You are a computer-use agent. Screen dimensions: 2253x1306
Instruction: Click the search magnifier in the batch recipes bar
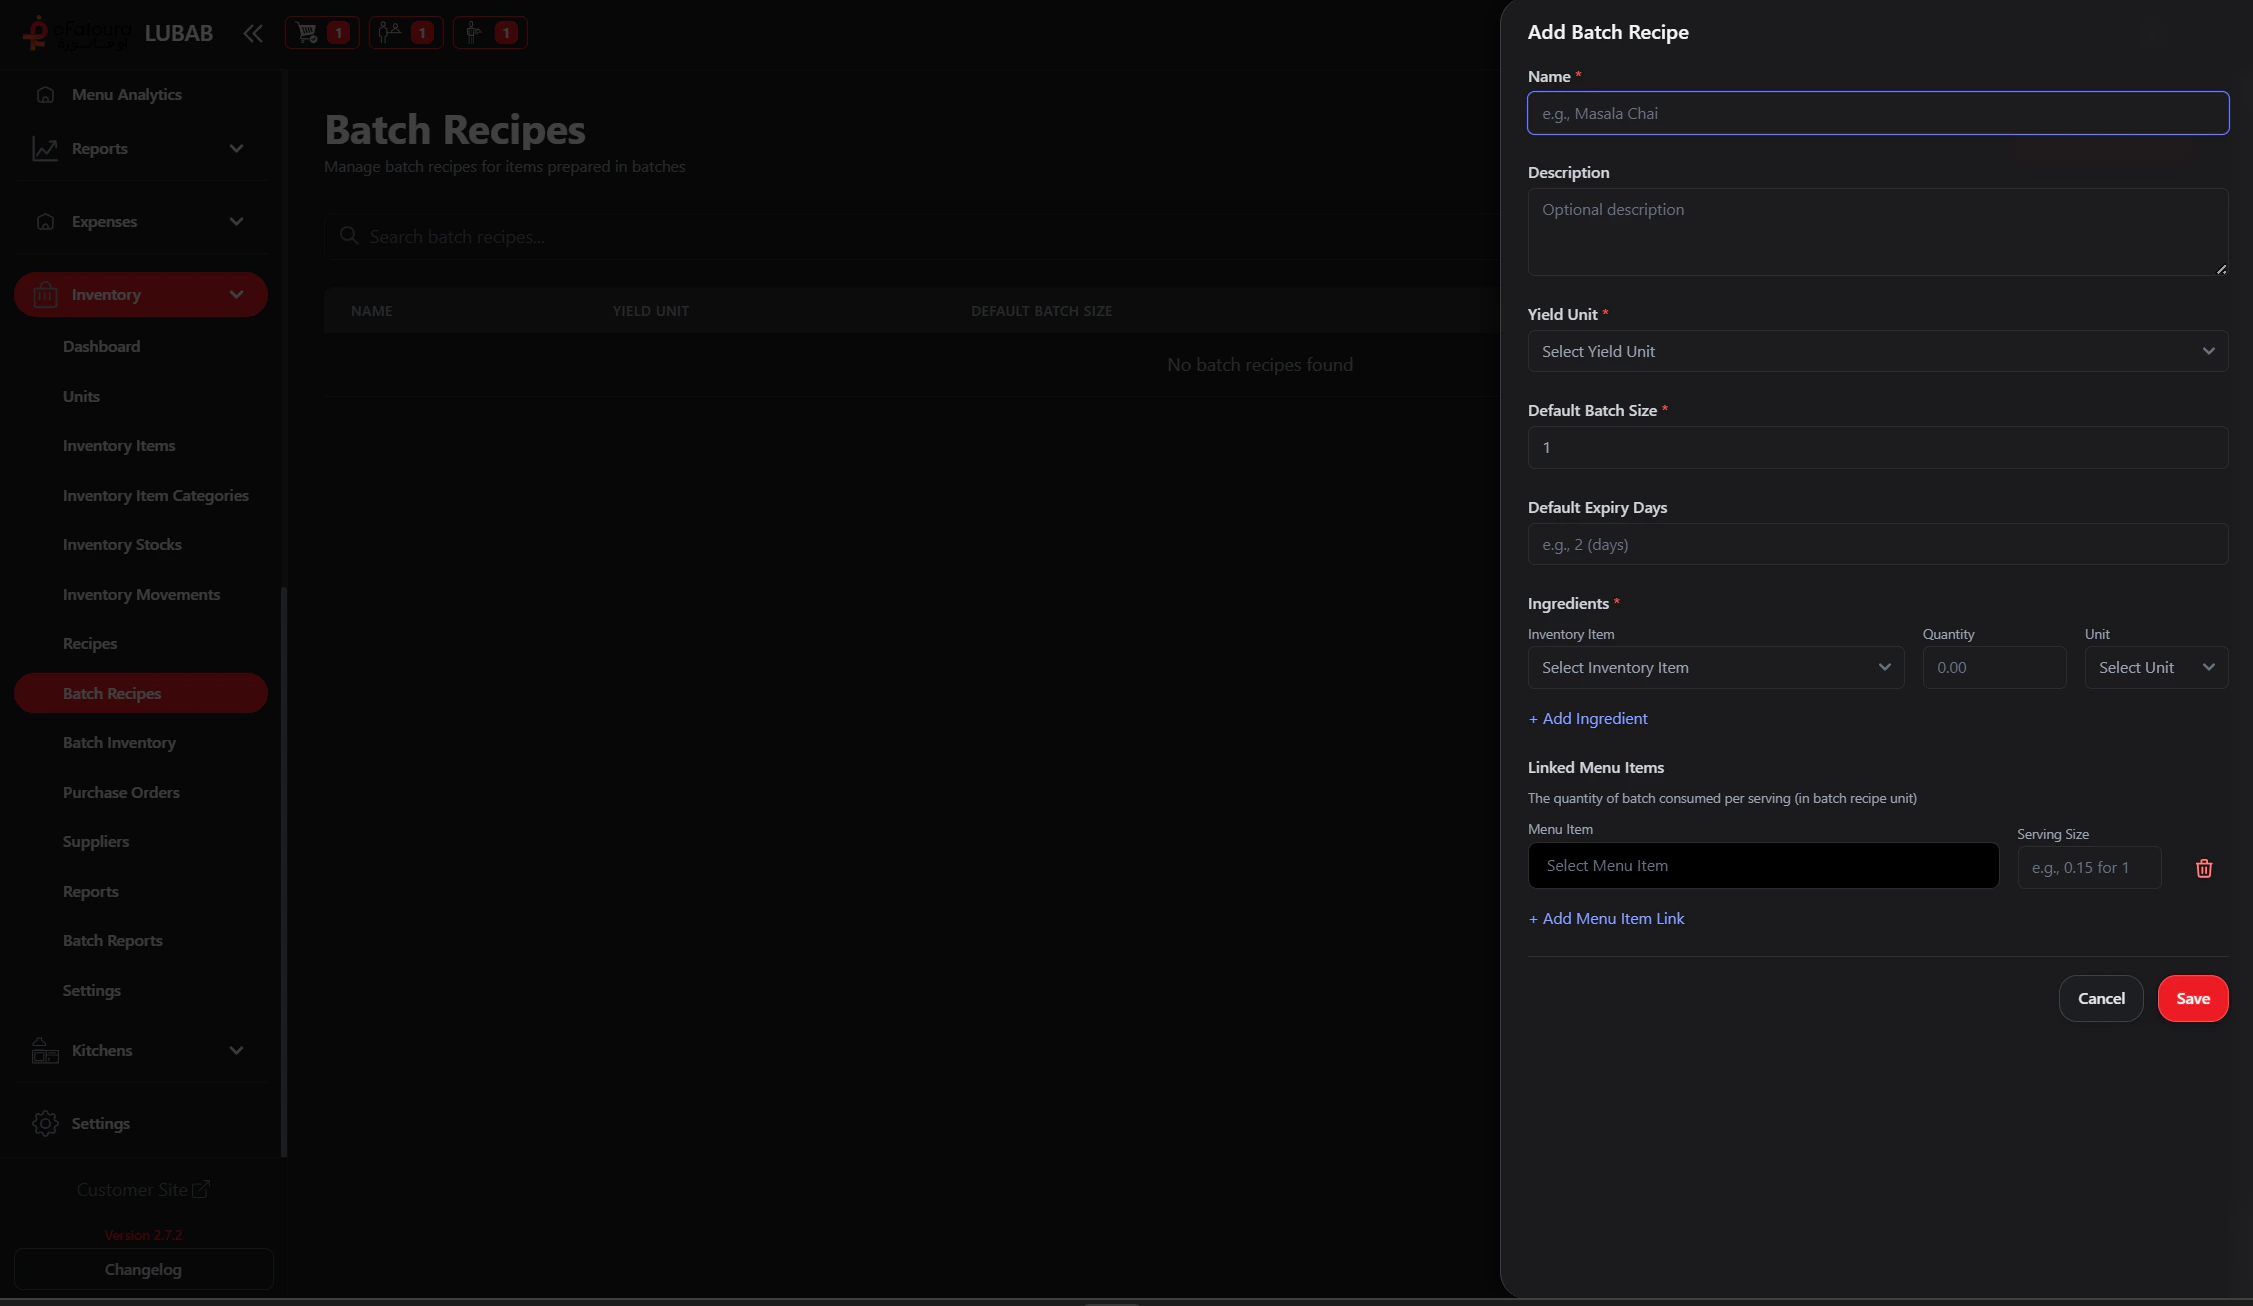(349, 236)
